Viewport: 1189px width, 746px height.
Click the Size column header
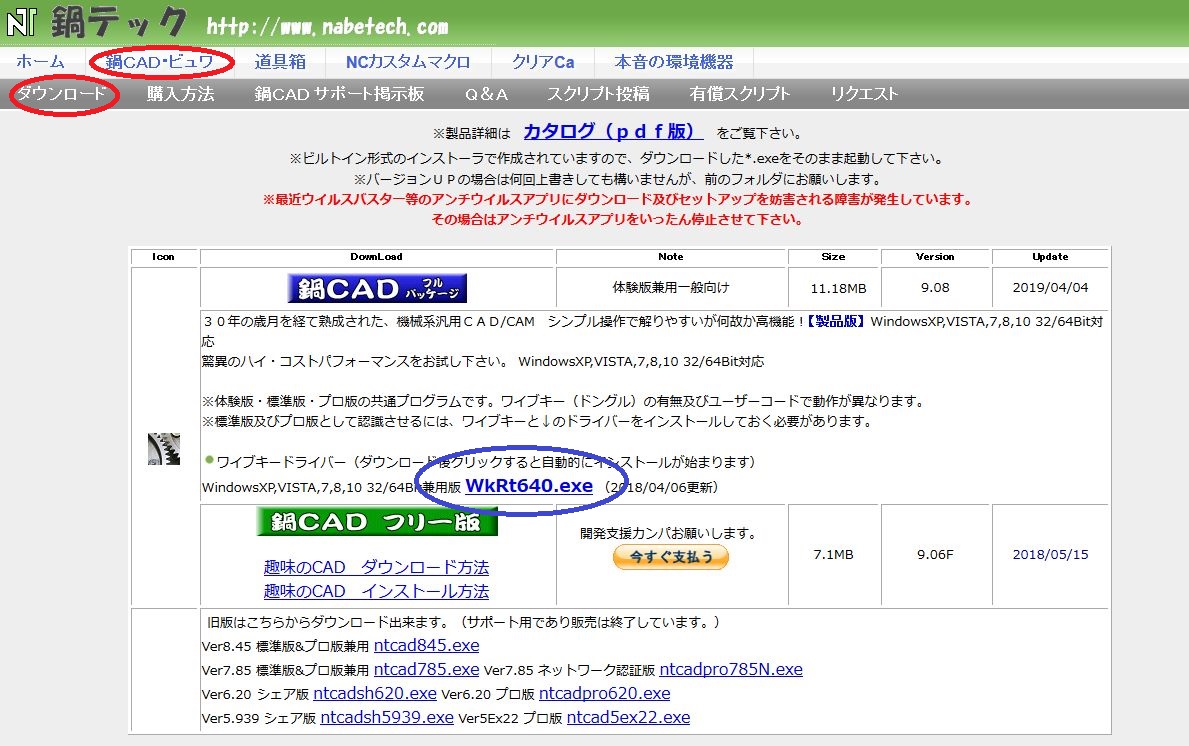[x=833, y=257]
